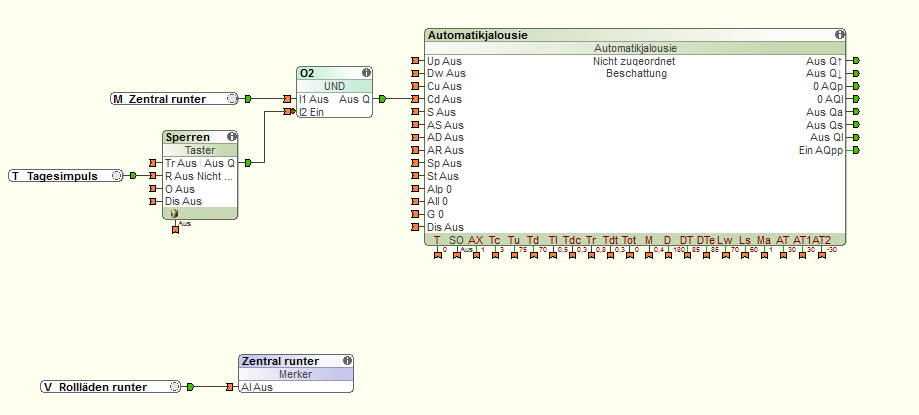Image resolution: width=919 pixels, height=415 pixels.
Task: Click circle icon on M_Zentral runter reference
Action: pos(232,99)
